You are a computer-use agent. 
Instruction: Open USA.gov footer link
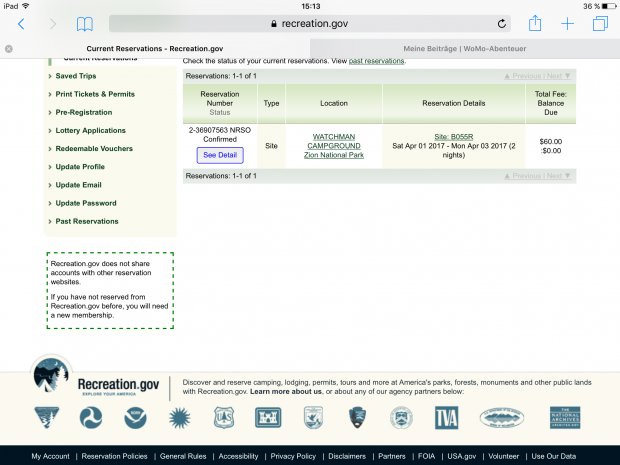(x=461, y=456)
